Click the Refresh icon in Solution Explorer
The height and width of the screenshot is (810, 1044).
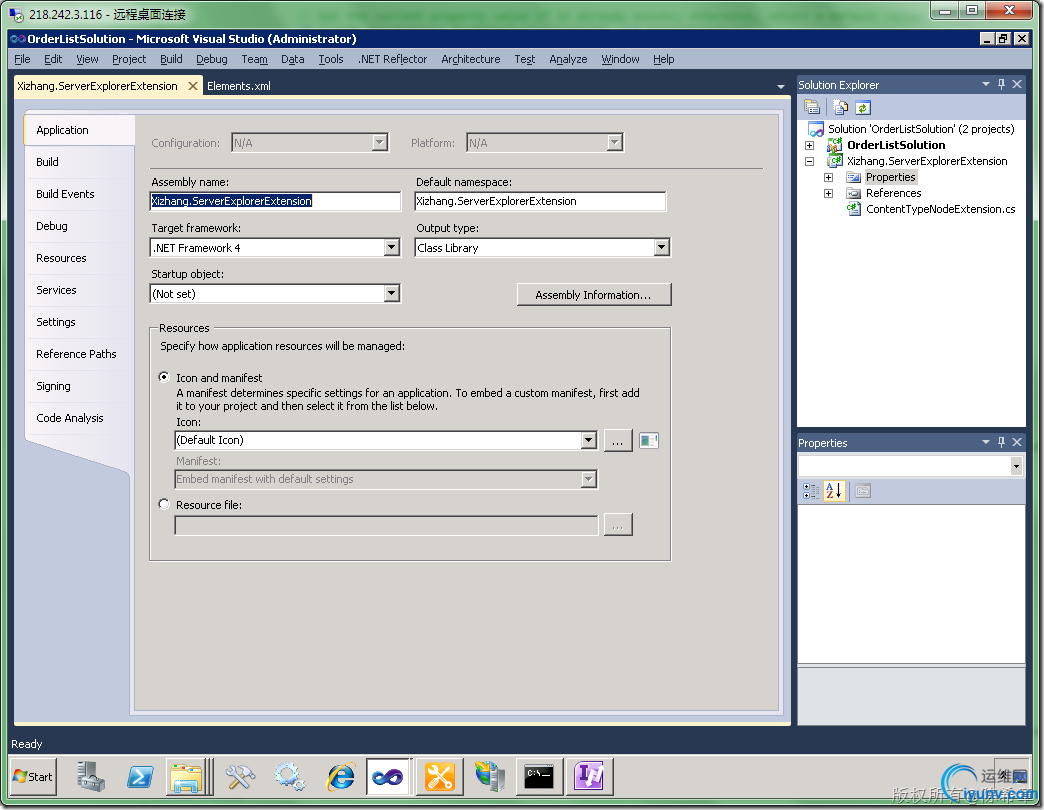863,107
